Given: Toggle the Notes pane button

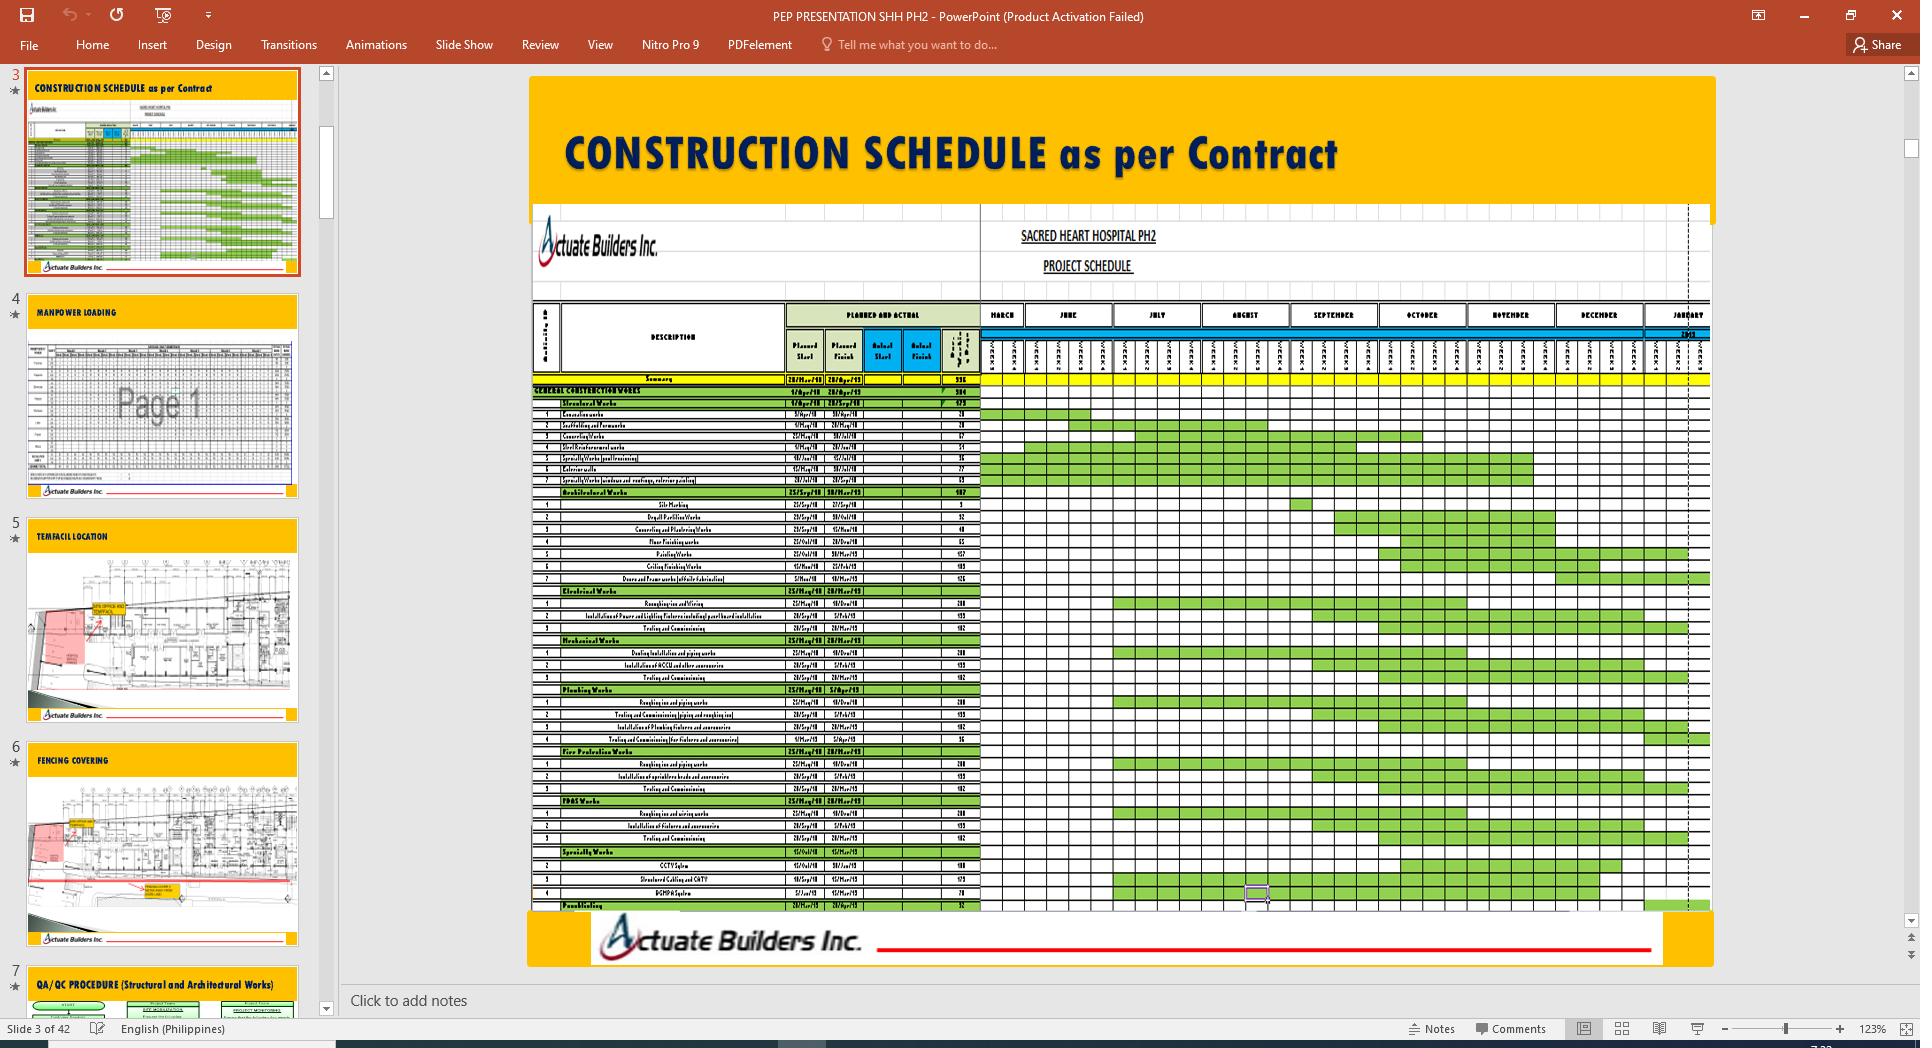Looking at the screenshot, I should pyautogui.click(x=1432, y=1029).
